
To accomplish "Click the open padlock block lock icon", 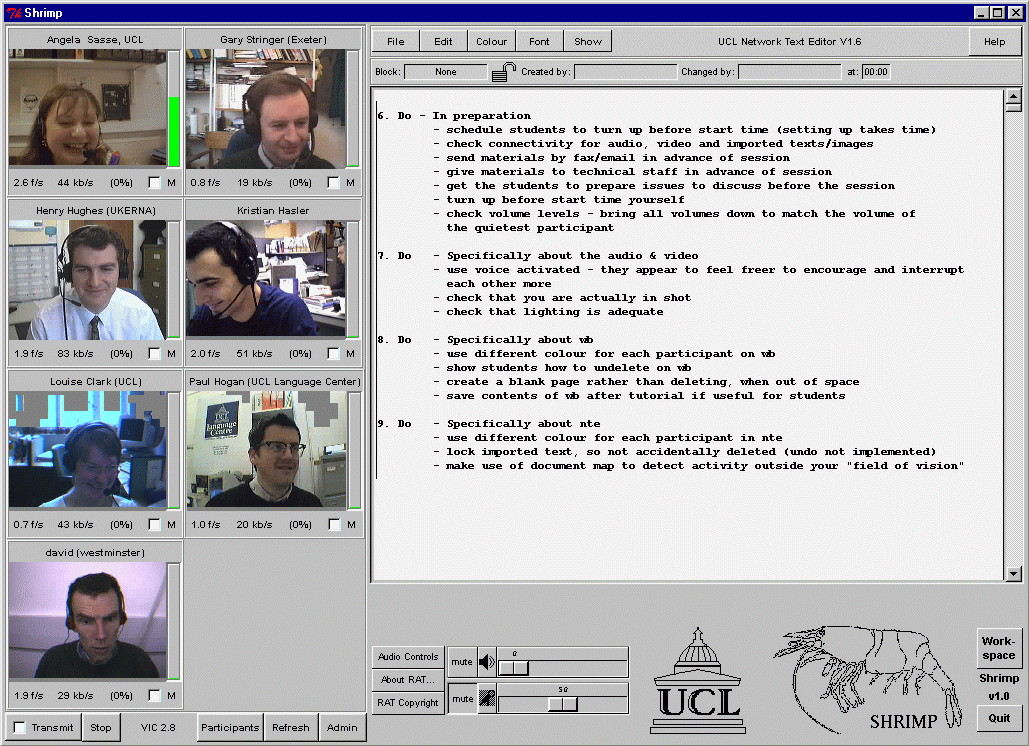I will (x=503, y=72).
